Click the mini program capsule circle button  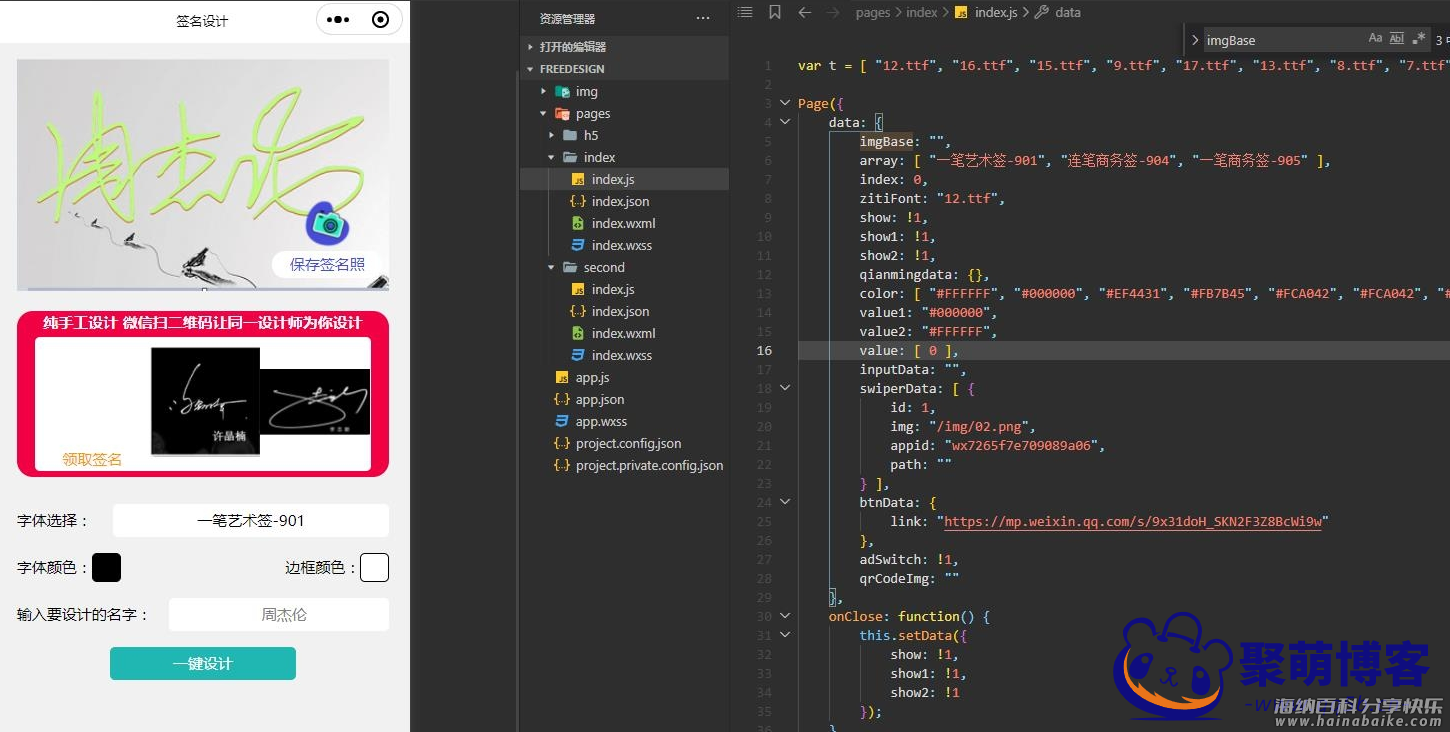tap(380, 20)
